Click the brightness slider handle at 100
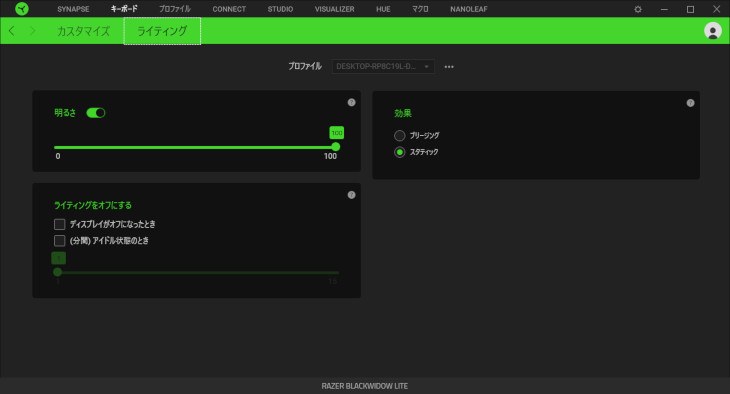Image resolution: width=730 pixels, height=394 pixels. click(336, 147)
